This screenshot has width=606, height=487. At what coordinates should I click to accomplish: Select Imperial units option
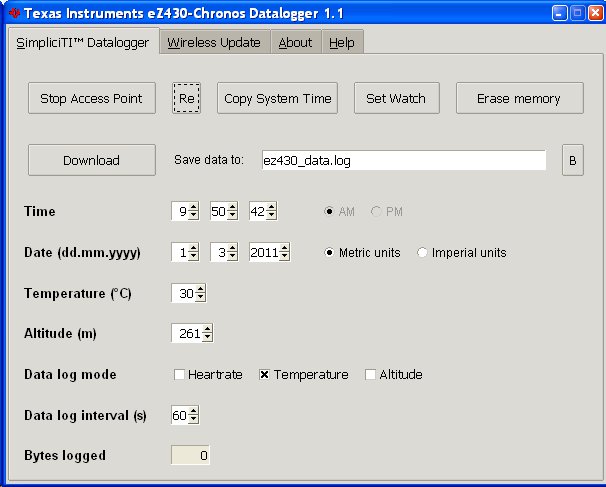422,253
